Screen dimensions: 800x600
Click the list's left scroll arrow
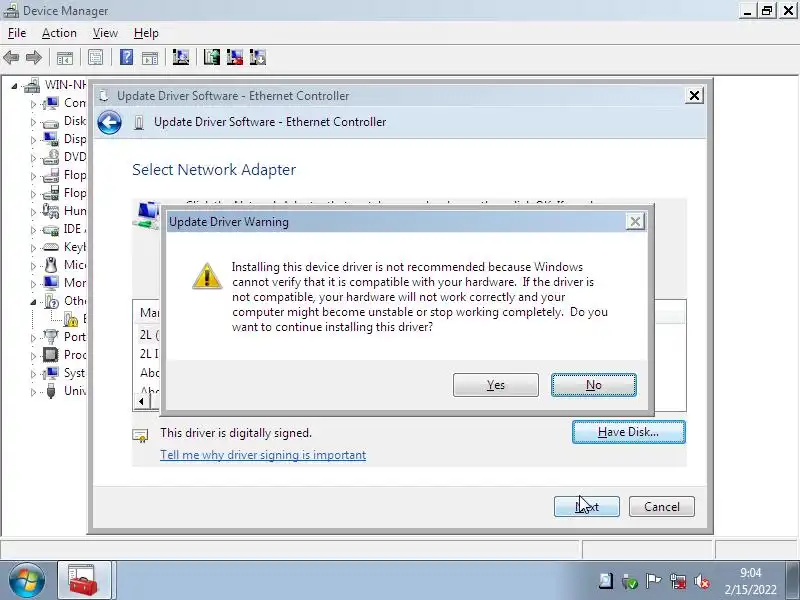point(141,402)
